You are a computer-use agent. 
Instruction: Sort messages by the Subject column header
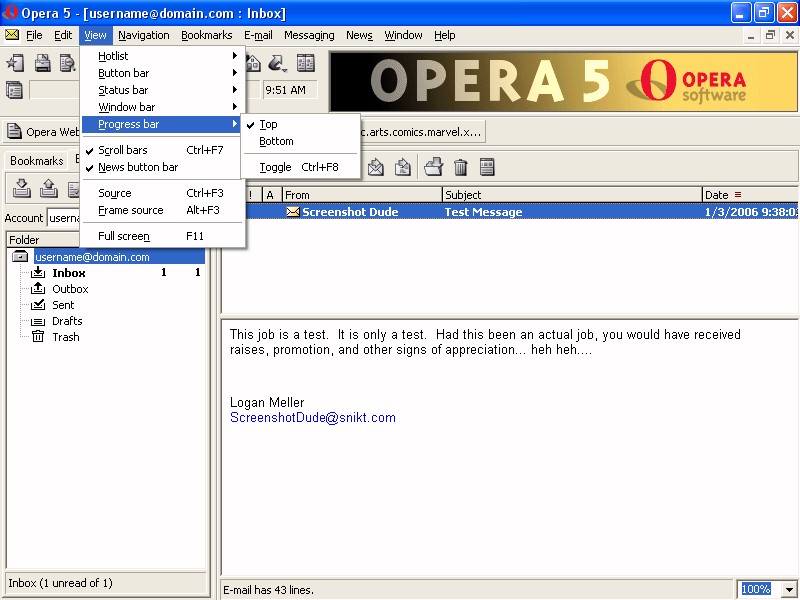pos(572,194)
